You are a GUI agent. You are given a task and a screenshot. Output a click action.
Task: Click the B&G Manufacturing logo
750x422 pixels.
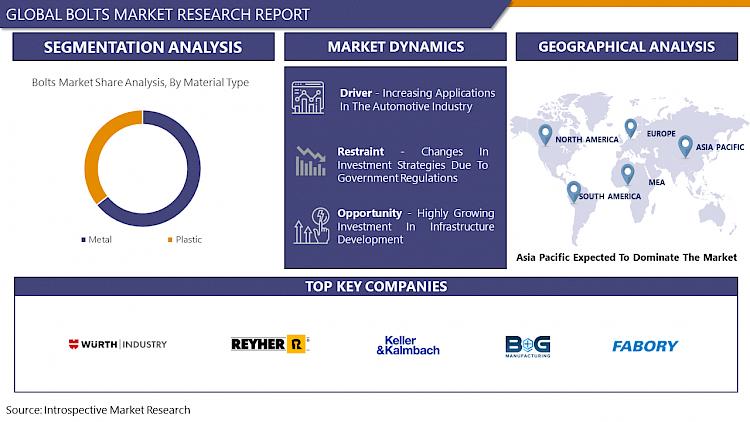coord(528,346)
